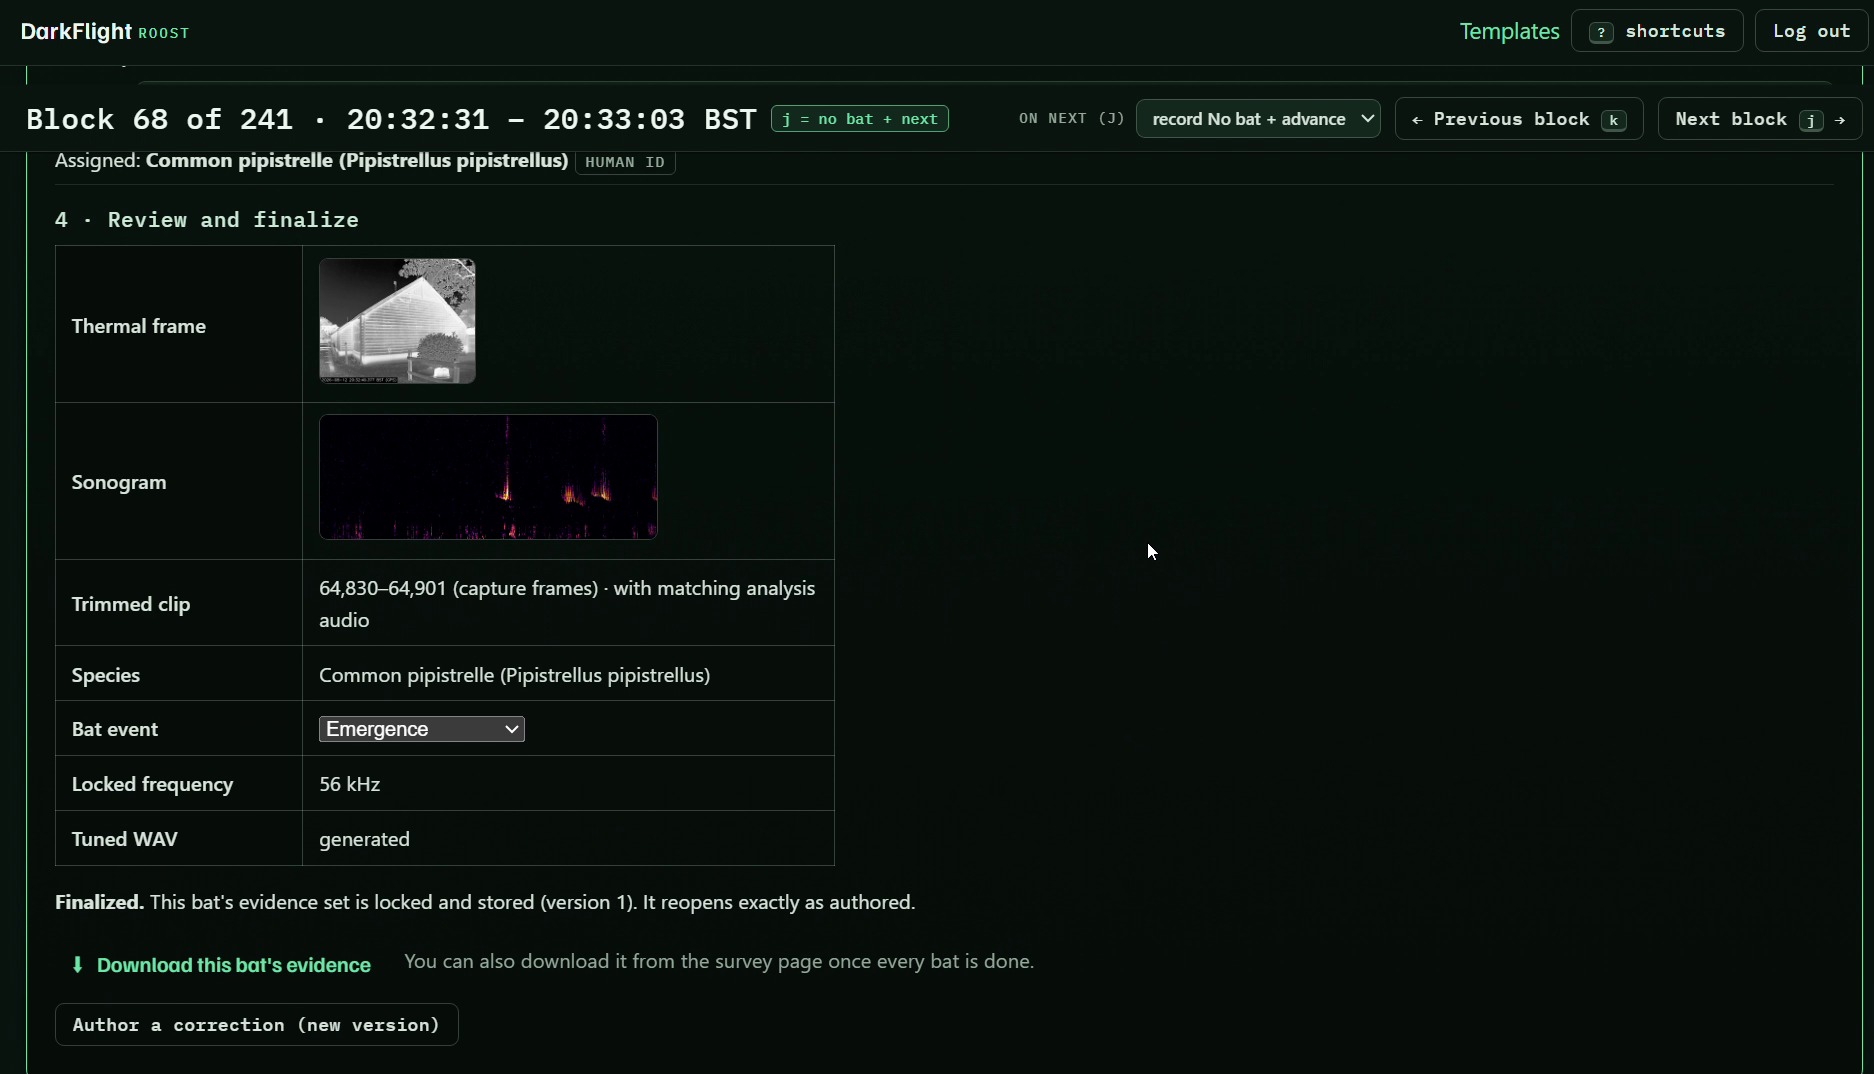Click the '4 · Review and finalize' heading

pos(207,220)
